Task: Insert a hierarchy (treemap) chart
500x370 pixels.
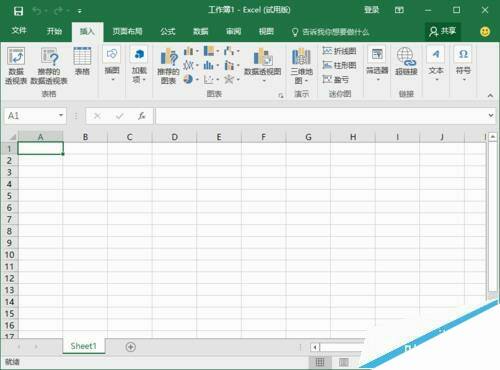Action: 211,51
